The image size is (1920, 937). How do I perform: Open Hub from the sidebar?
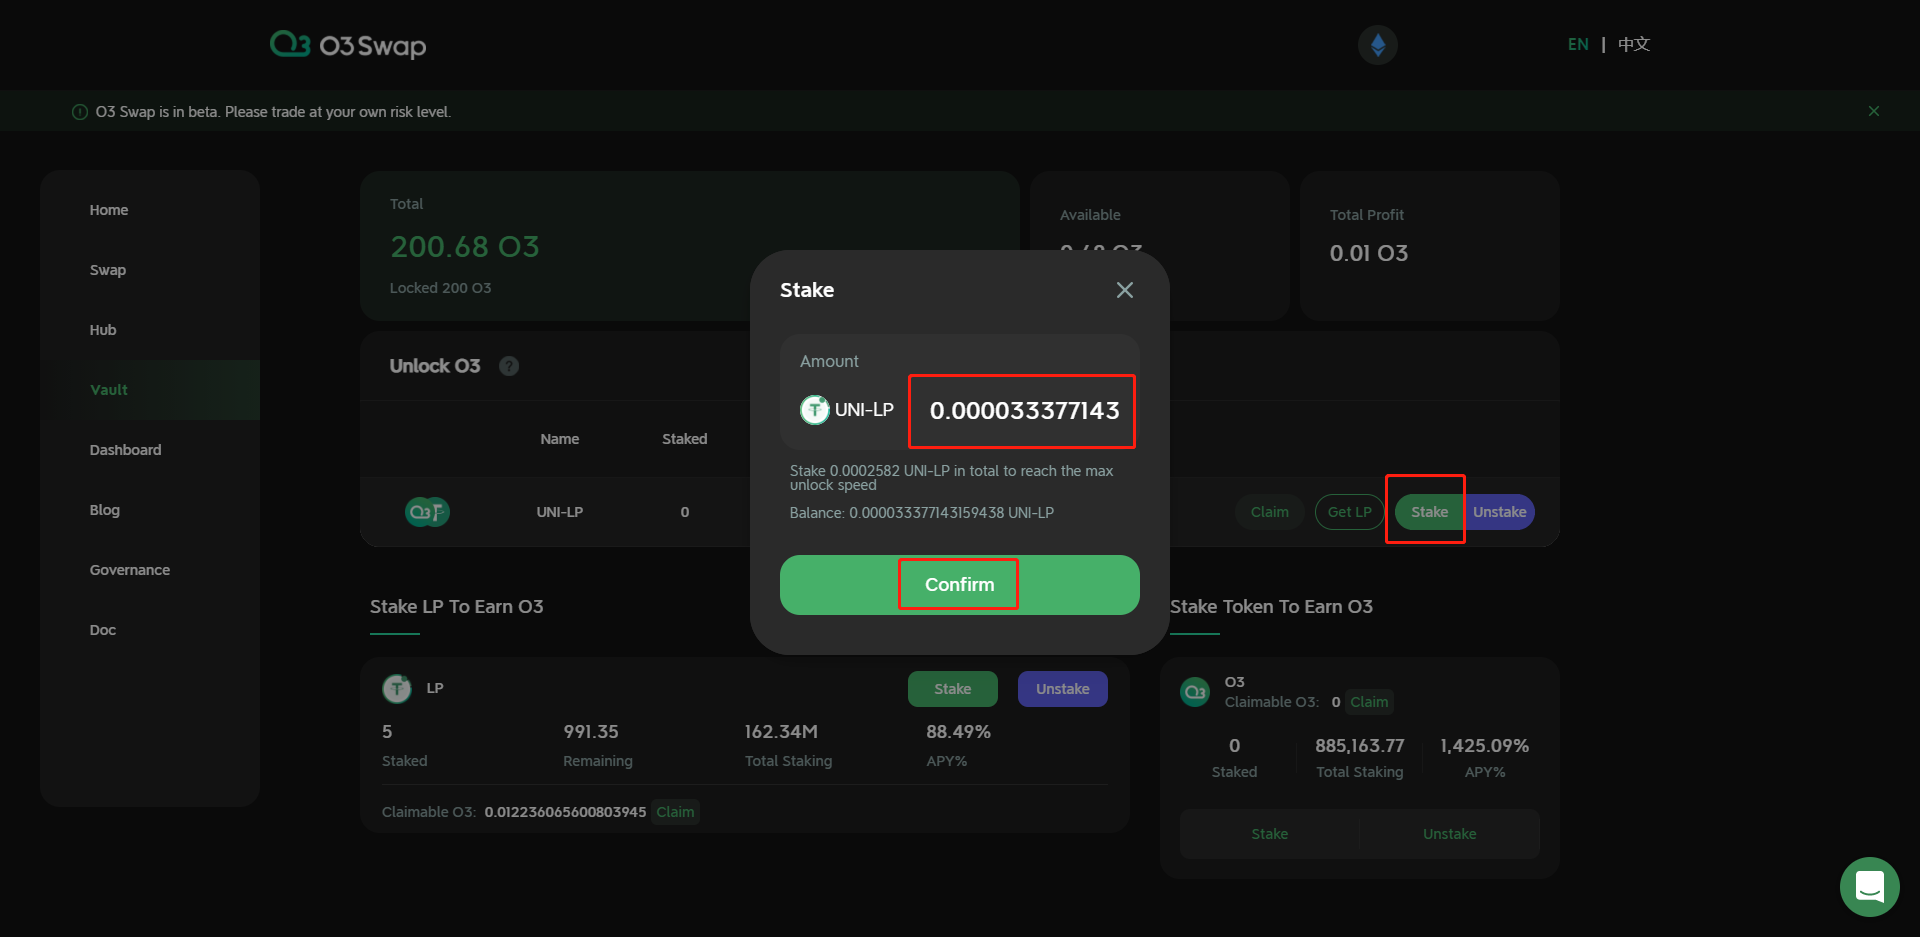103,330
